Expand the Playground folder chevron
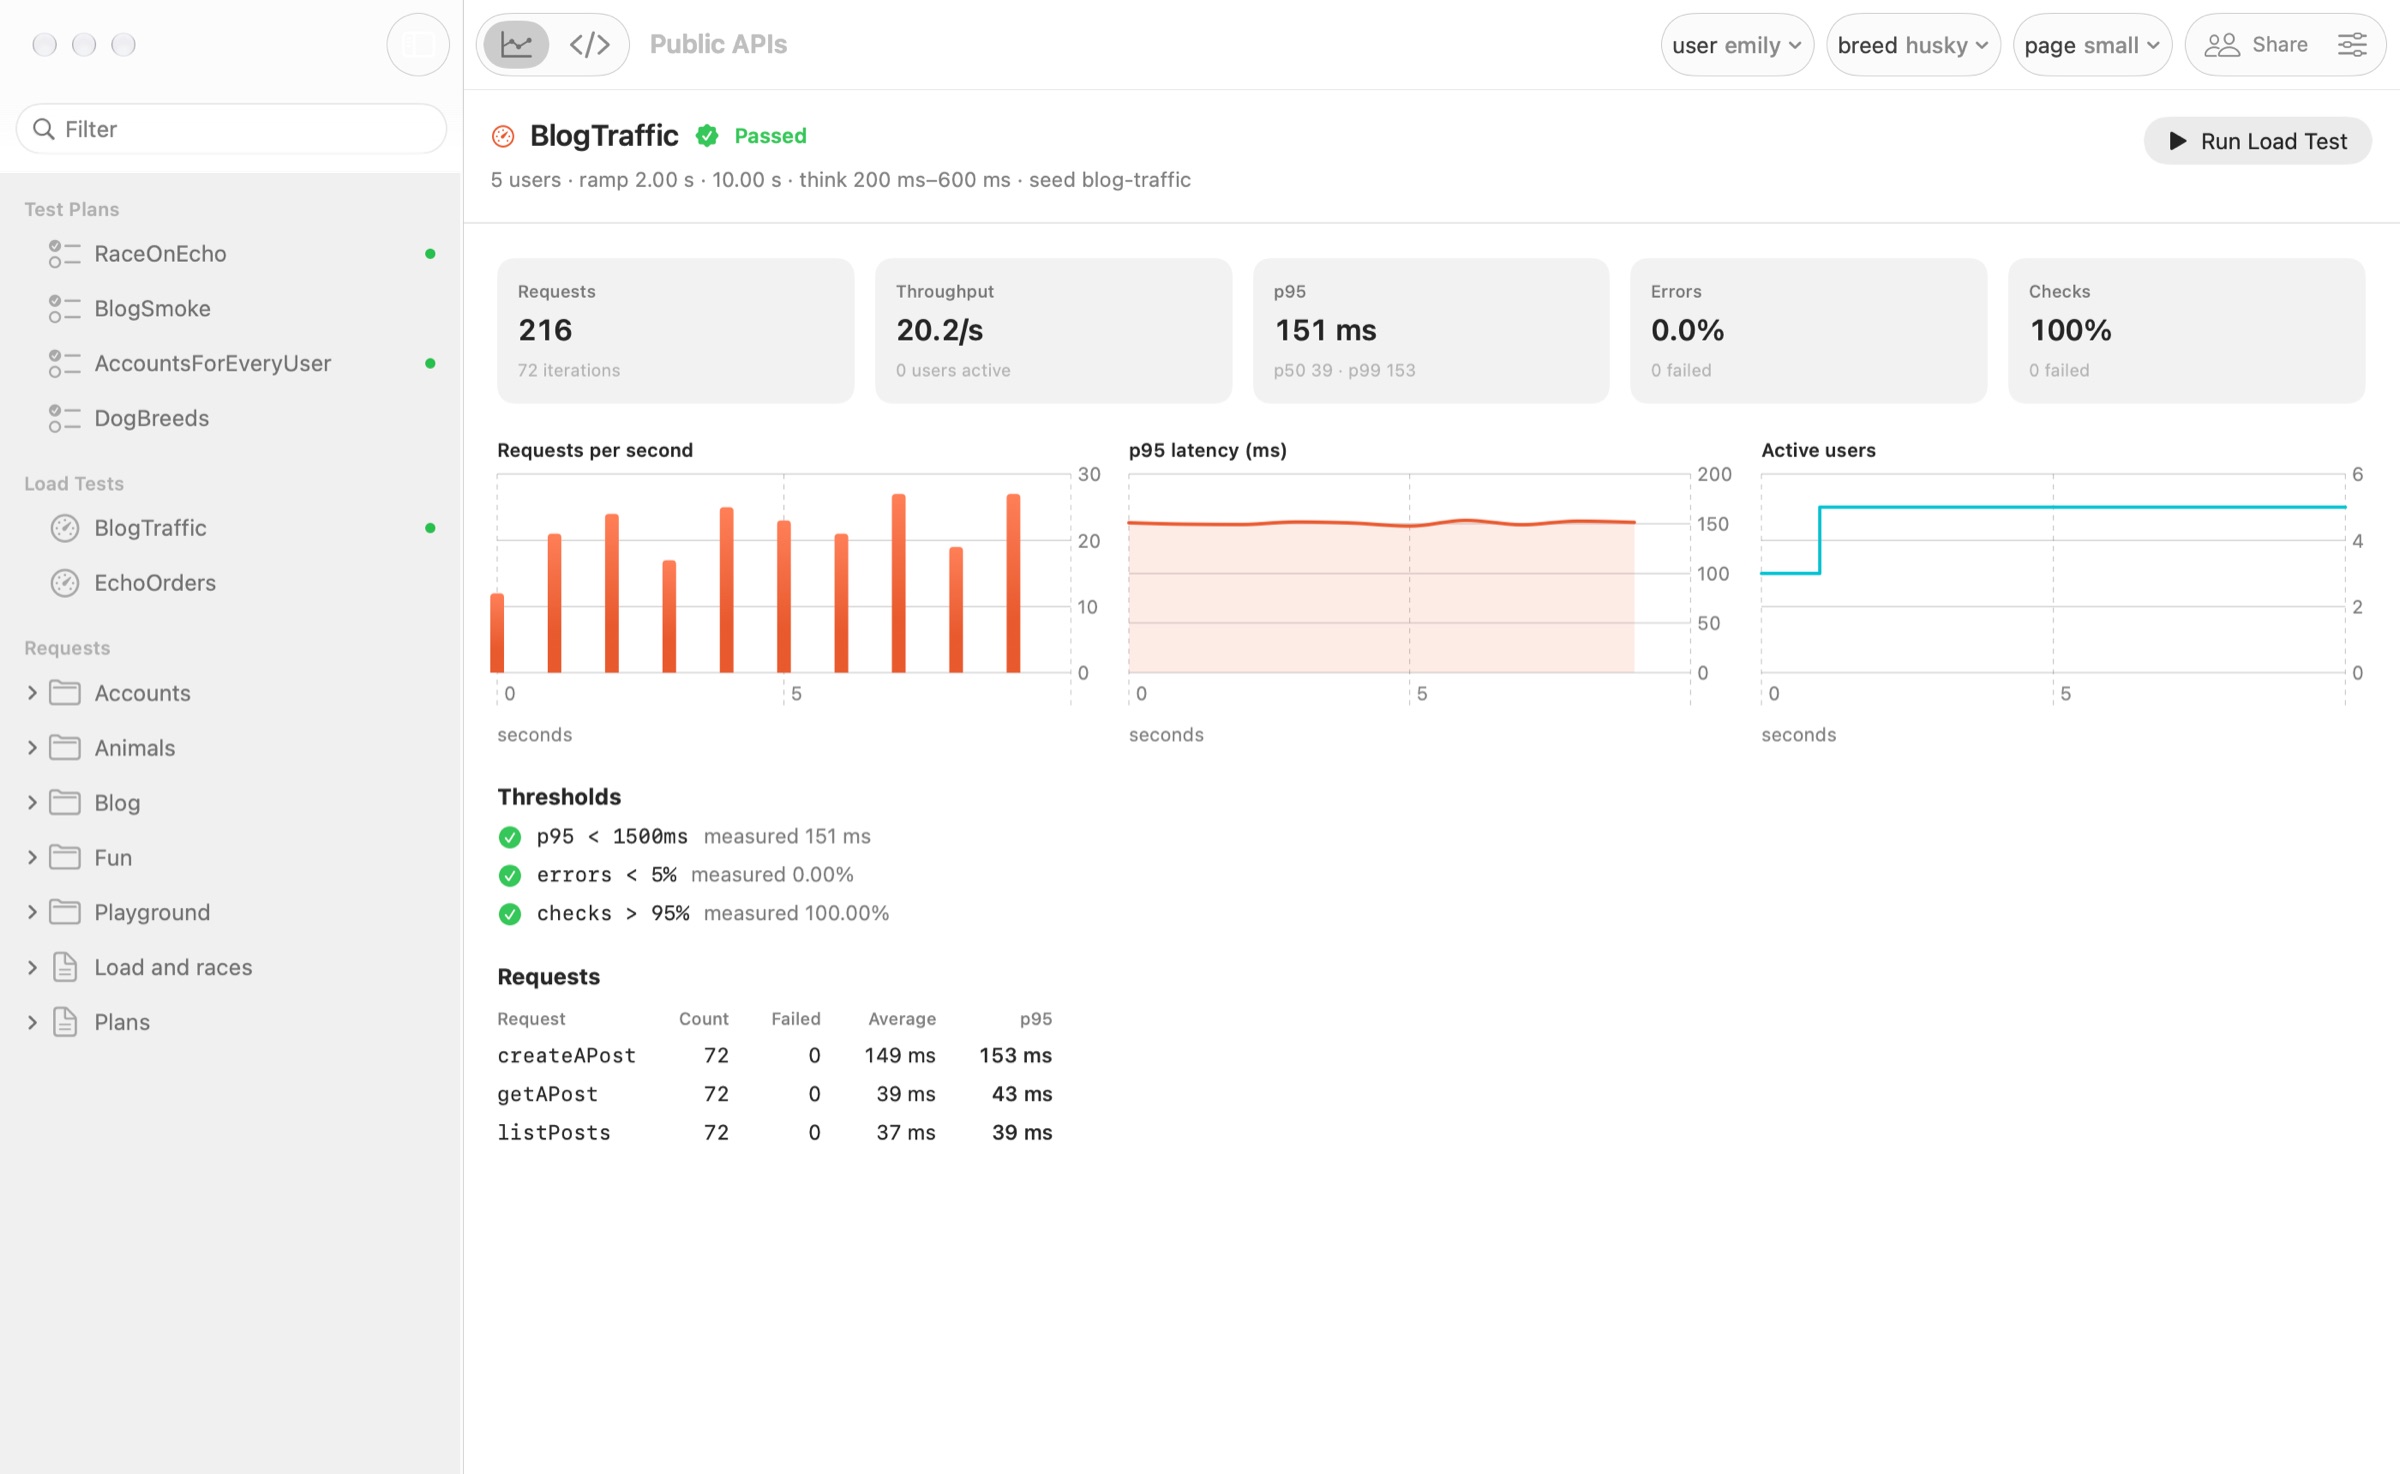 [32, 912]
